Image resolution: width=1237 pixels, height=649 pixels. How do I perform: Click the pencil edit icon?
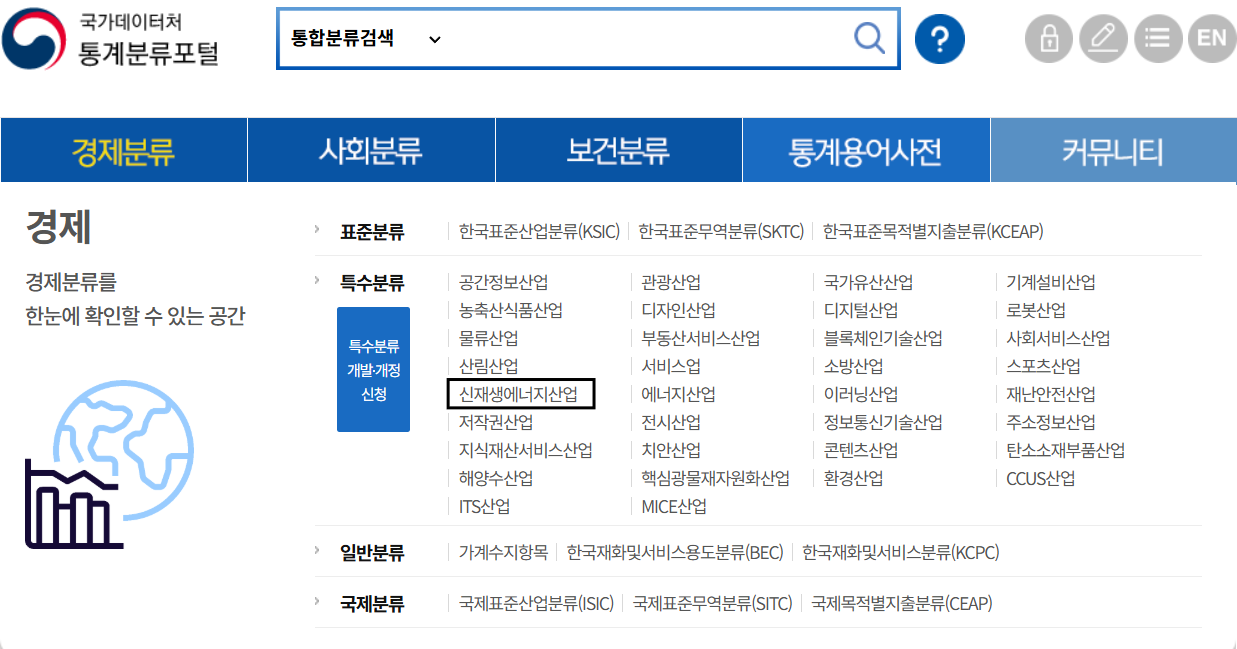pyautogui.click(x=1103, y=39)
